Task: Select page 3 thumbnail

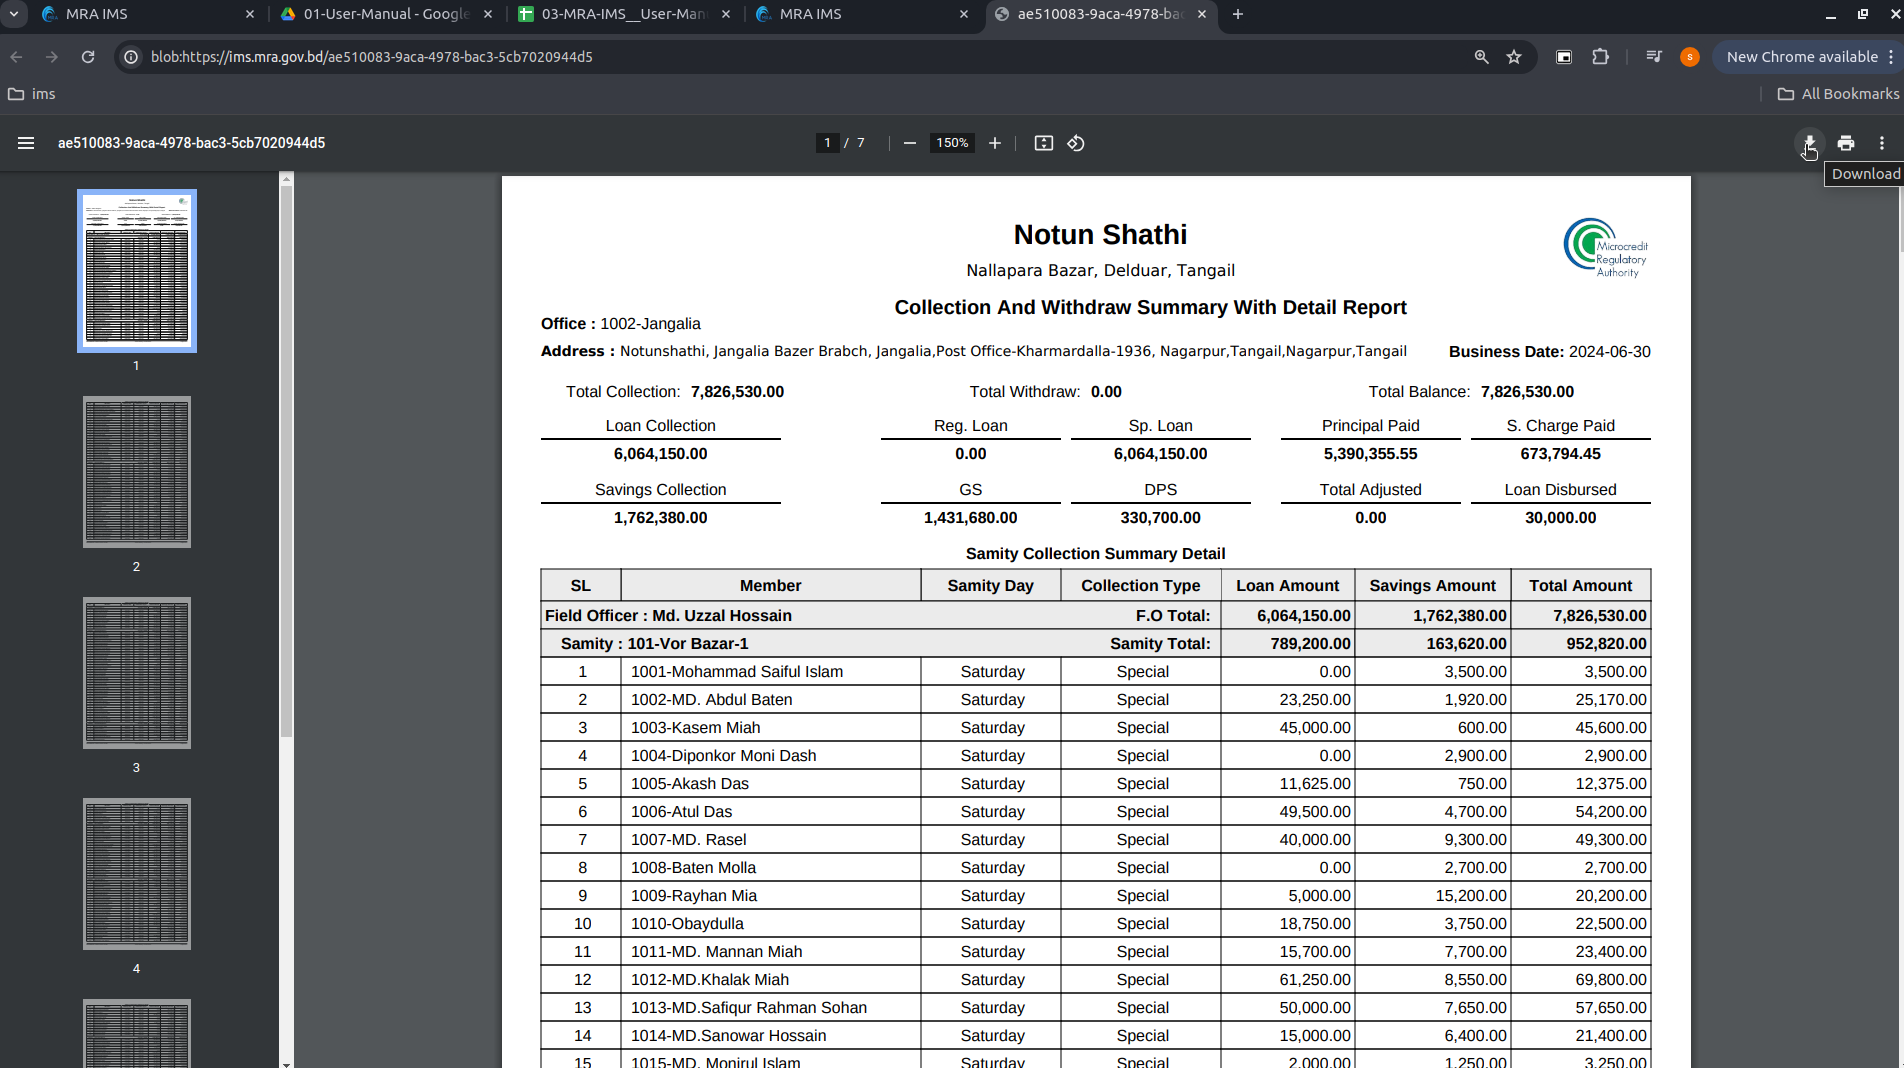Action: click(137, 673)
